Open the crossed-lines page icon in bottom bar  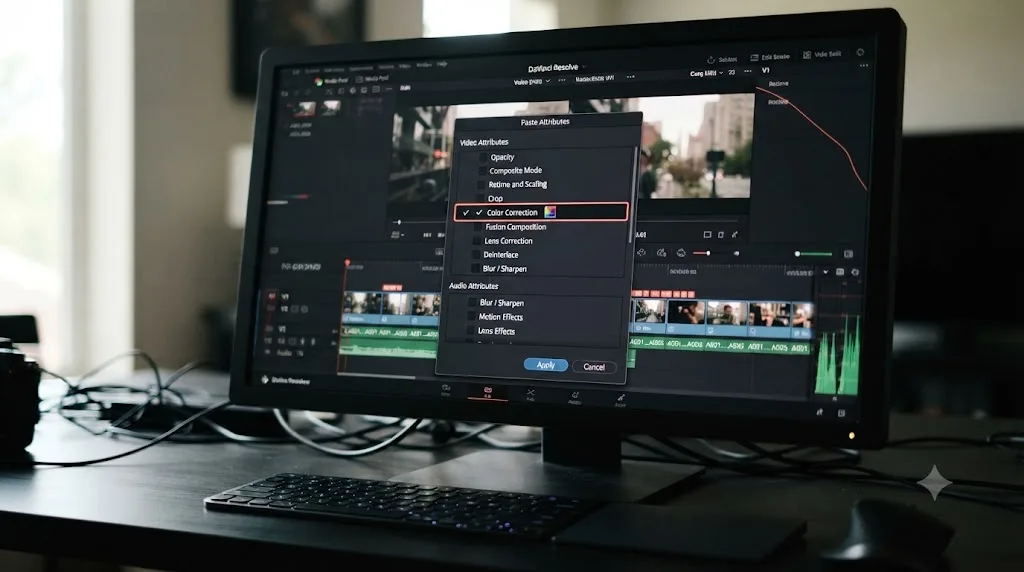coord(530,394)
